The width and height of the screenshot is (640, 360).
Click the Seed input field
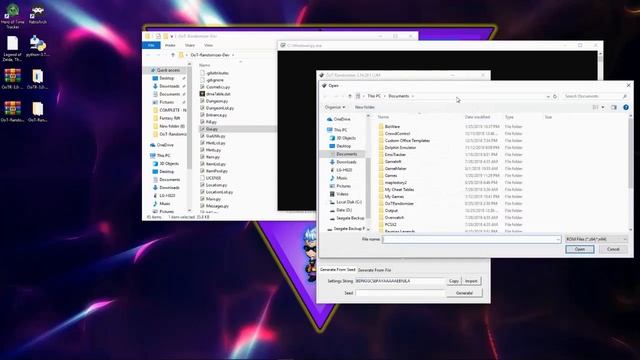point(400,293)
